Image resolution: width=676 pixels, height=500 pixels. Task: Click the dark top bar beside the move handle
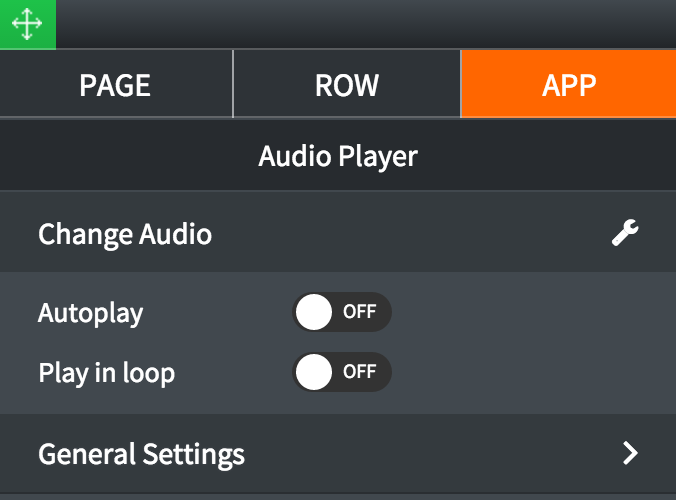tap(360, 24)
